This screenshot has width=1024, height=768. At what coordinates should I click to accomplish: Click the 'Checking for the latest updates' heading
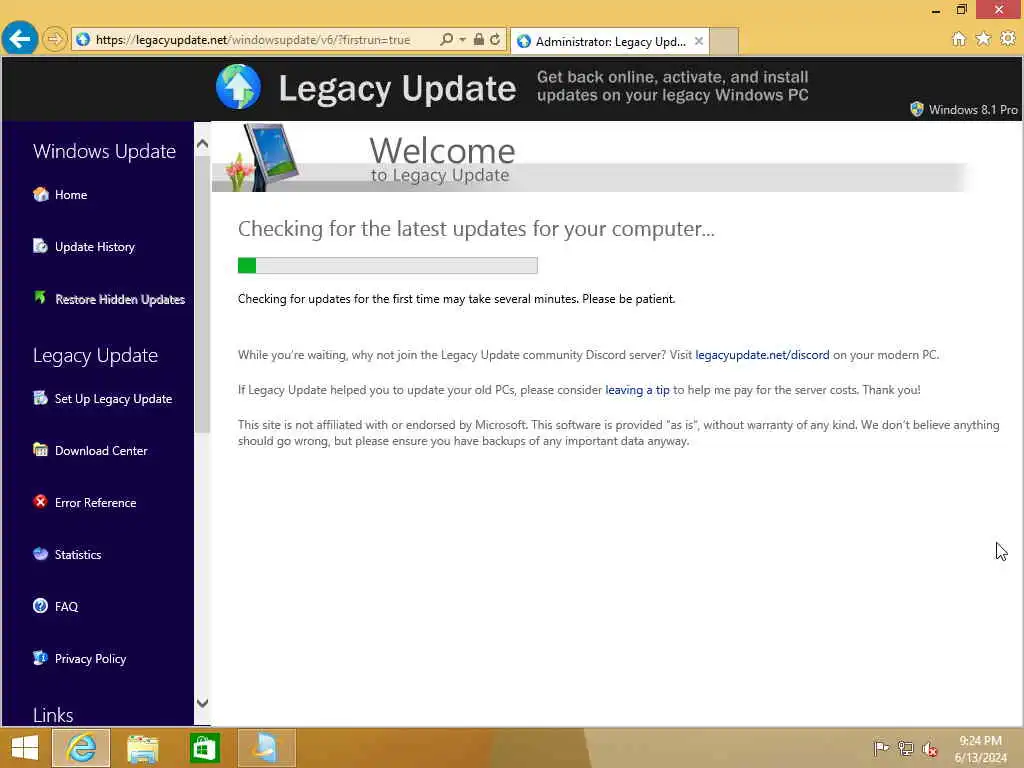point(476,229)
